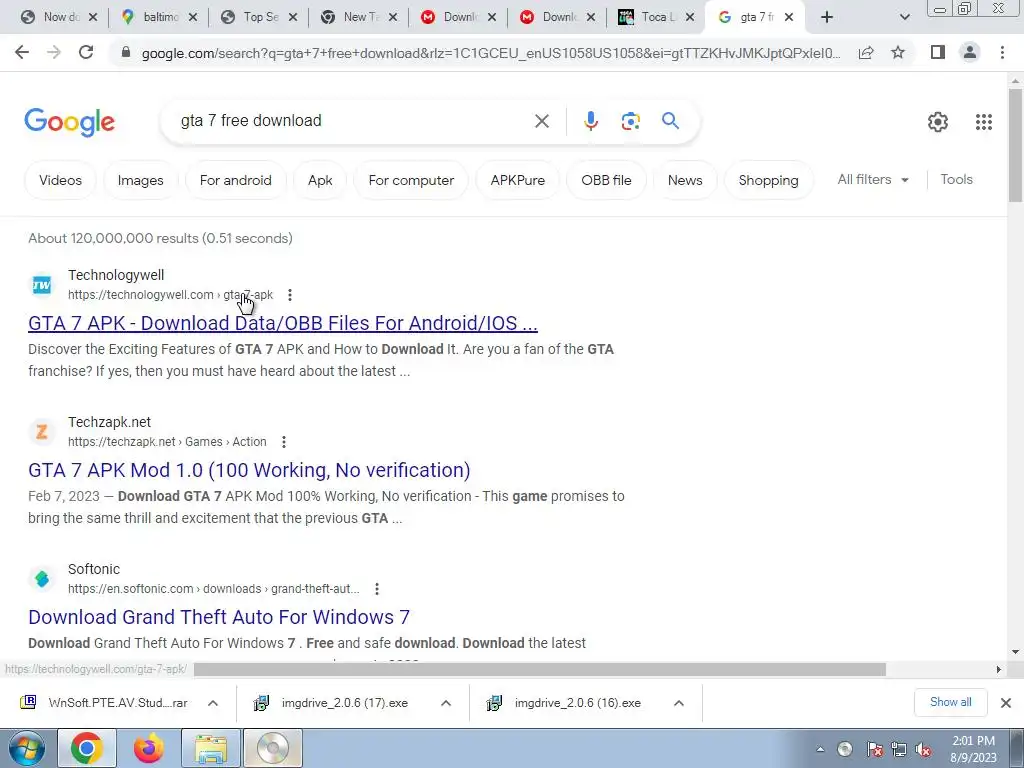Filter results by News
Viewport: 1024px width, 768px height.
pos(684,180)
